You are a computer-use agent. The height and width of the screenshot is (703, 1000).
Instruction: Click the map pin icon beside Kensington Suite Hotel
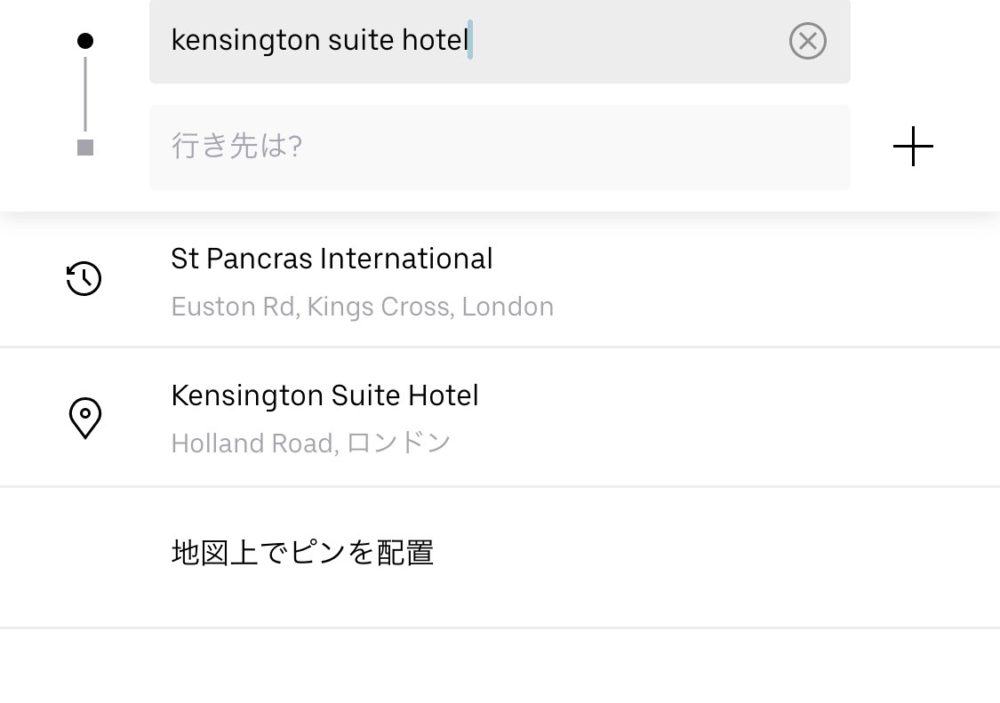84,417
